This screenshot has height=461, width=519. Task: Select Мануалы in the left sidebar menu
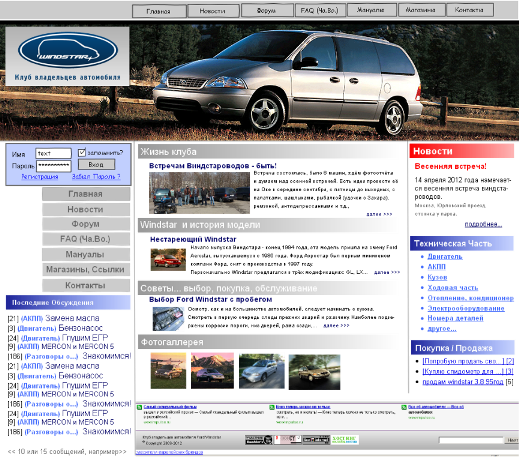pos(86,254)
